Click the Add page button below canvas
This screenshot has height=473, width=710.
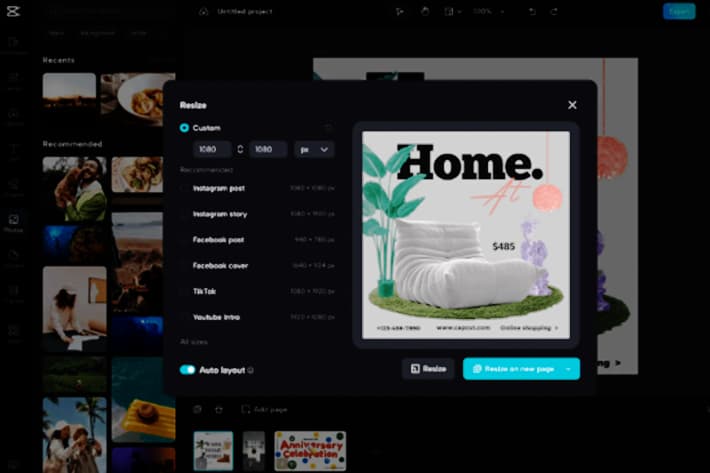264,410
